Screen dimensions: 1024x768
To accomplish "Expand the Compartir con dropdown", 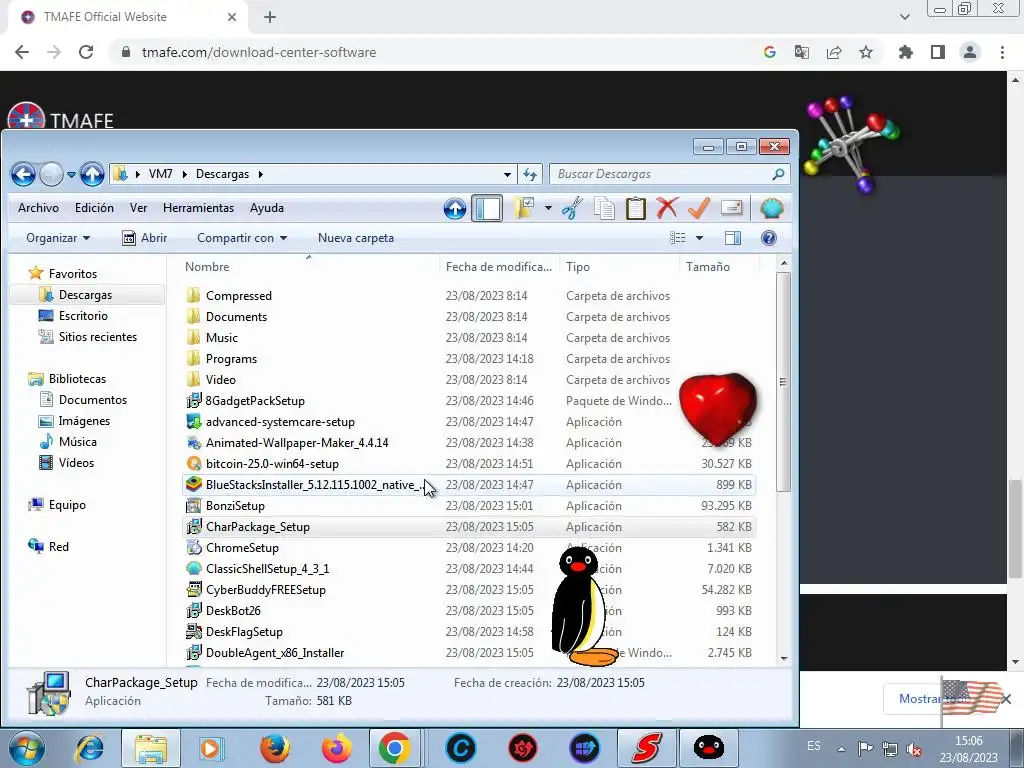I will pyautogui.click(x=242, y=238).
